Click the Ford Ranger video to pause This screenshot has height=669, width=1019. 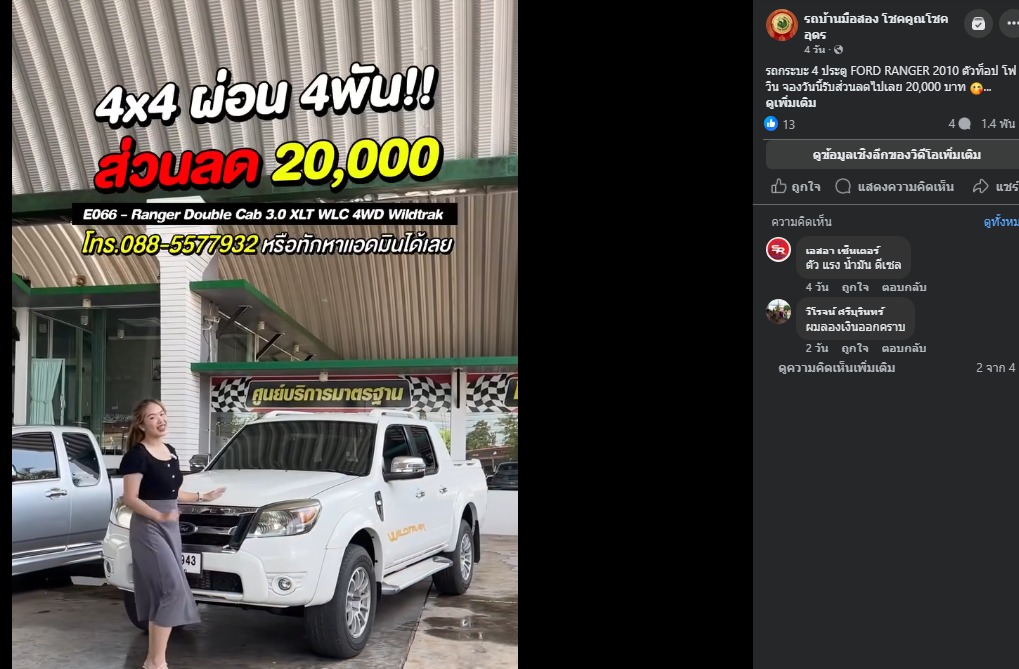pyautogui.click(x=264, y=334)
